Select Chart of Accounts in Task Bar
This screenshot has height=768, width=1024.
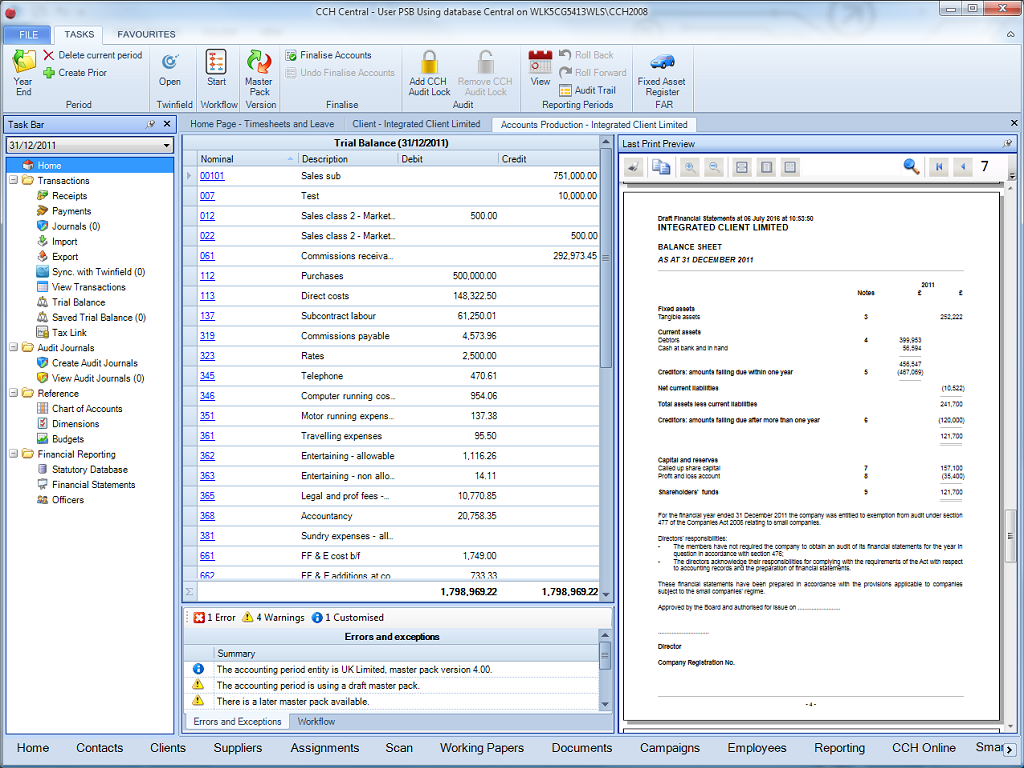[87, 409]
